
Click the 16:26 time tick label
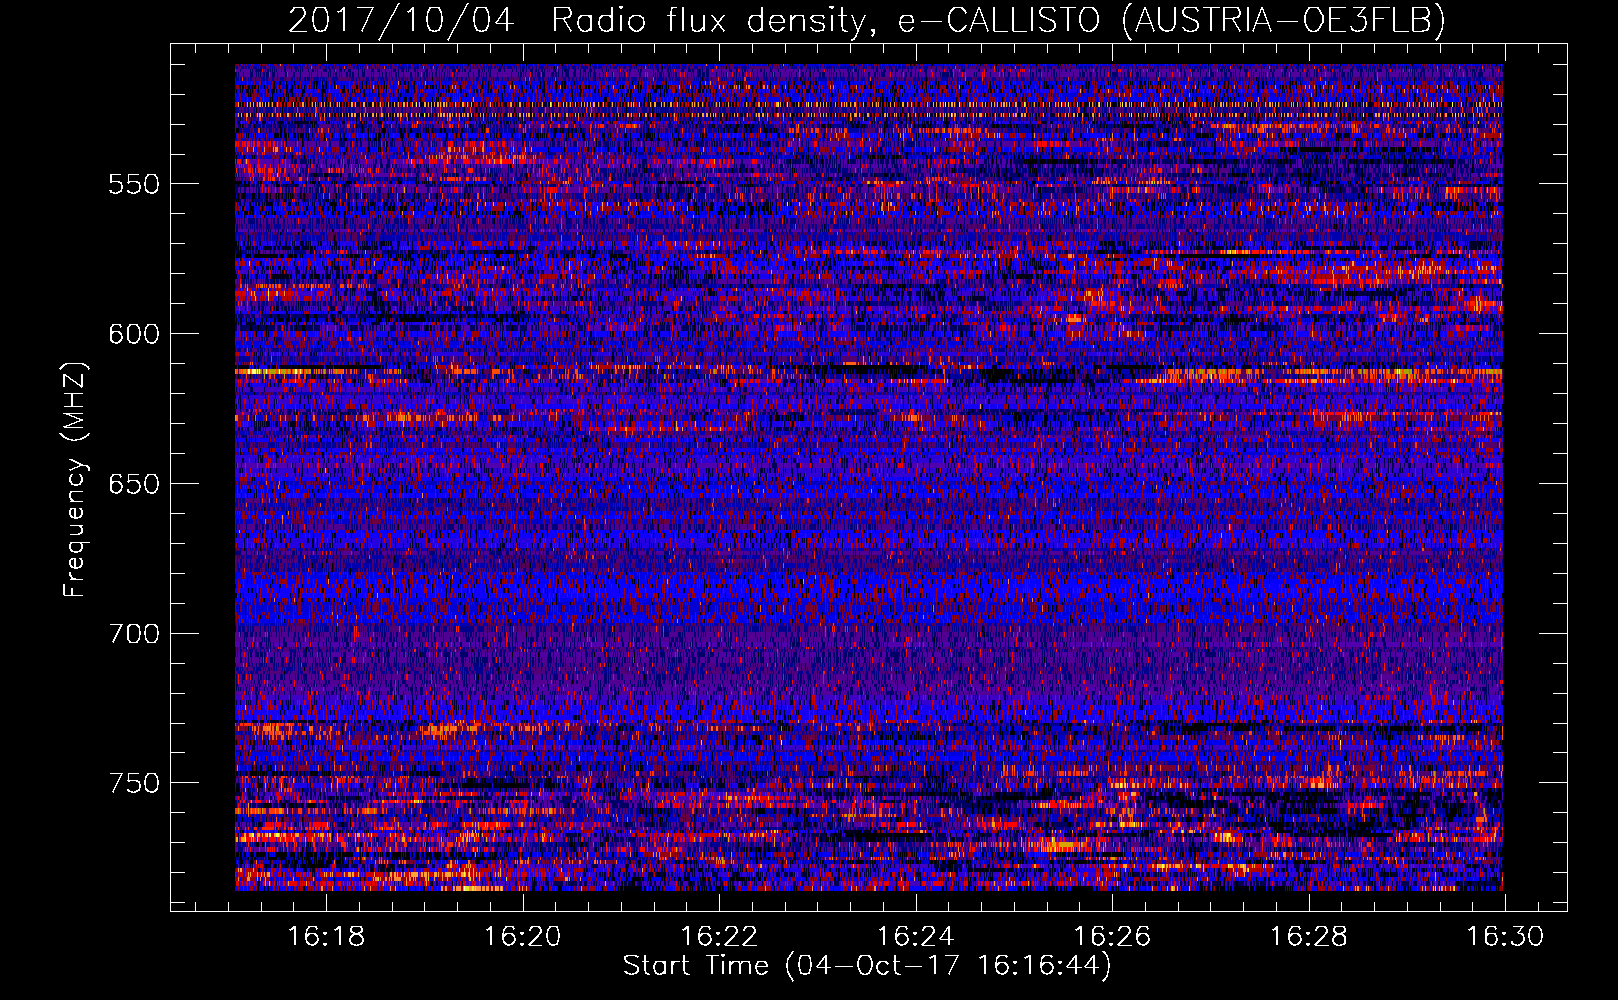tap(1112, 937)
